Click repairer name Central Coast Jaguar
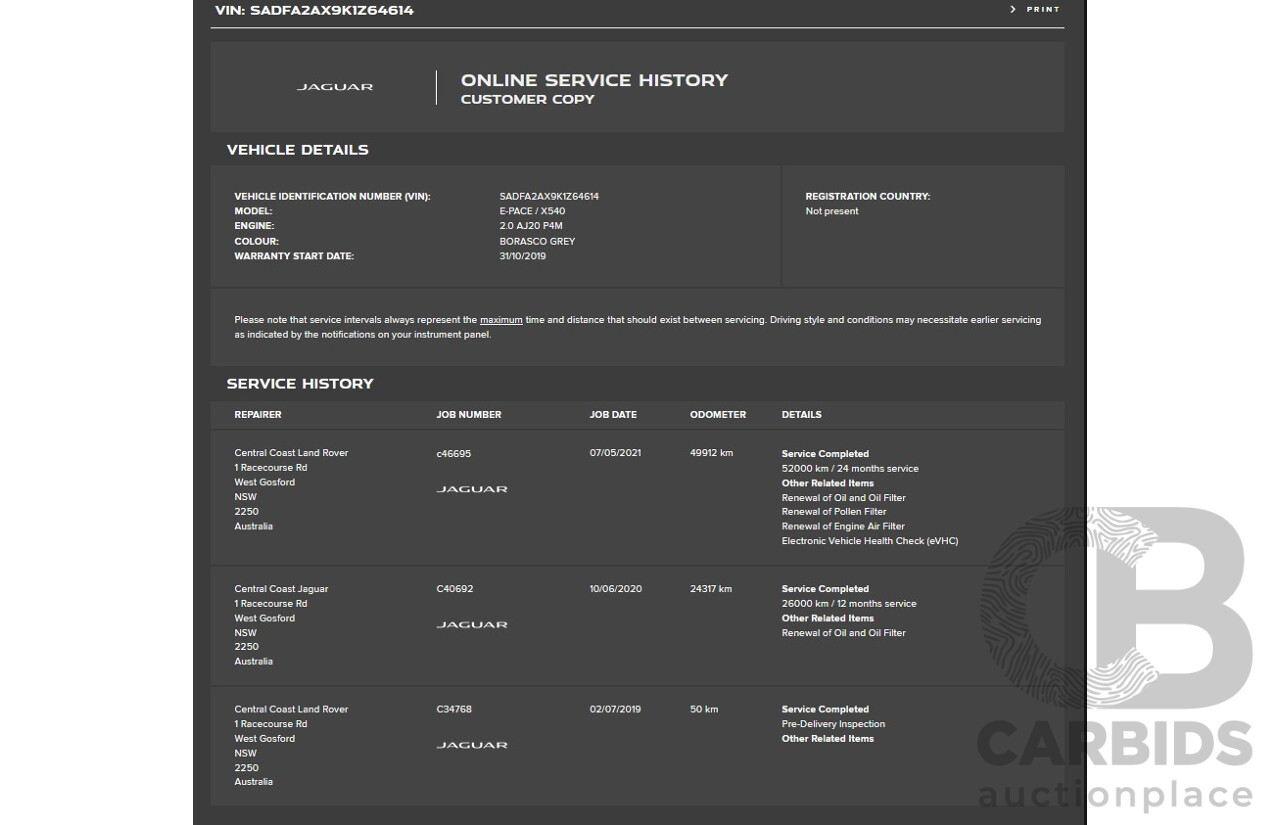 click(x=281, y=589)
